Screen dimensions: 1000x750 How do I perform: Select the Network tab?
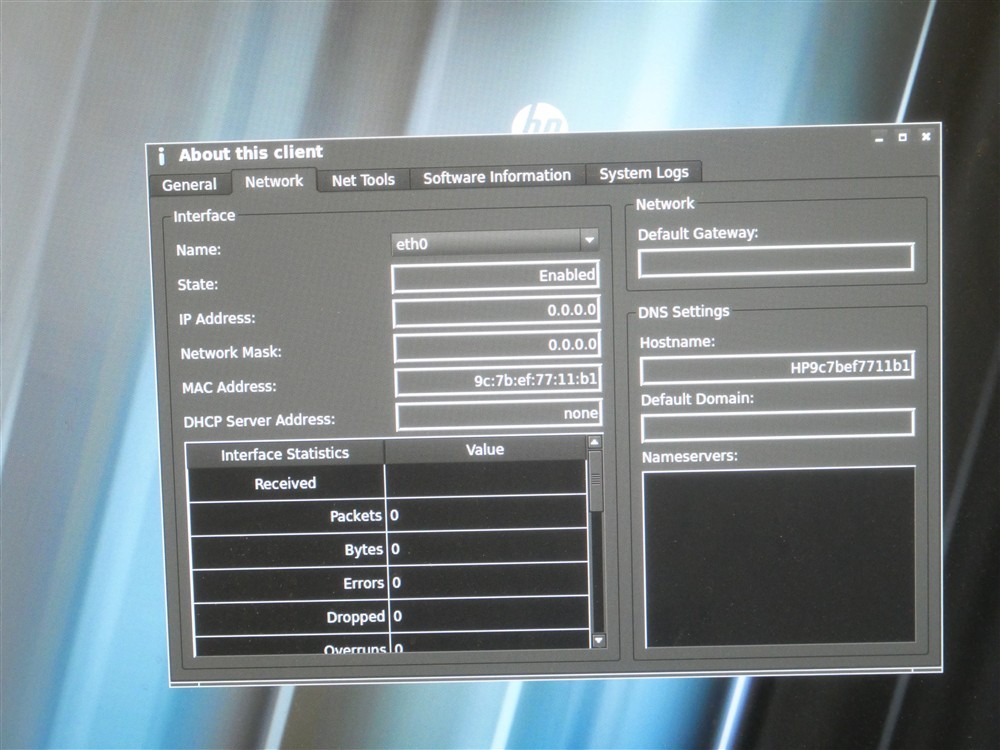(274, 181)
